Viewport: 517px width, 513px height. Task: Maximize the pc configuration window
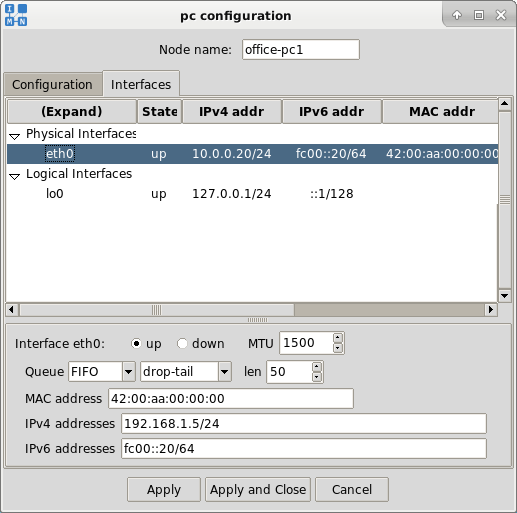point(479,15)
